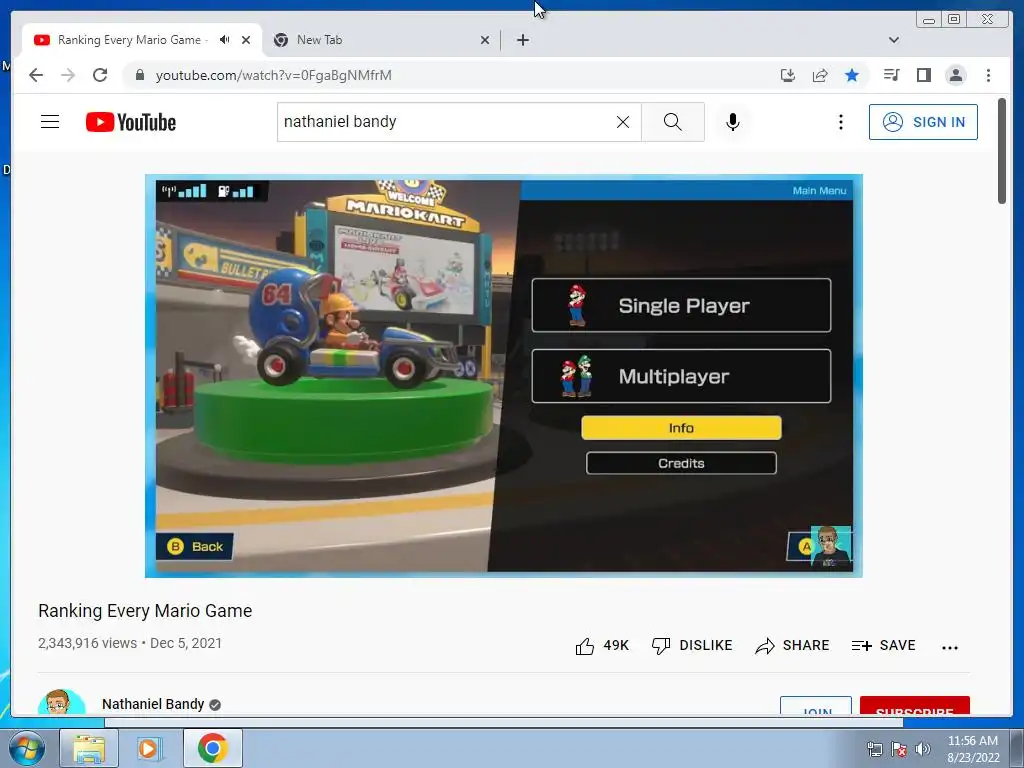Click the bottom horizontal scrollbar
The height and width of the screenshot is (768, 1024).
tap(504, 722)
